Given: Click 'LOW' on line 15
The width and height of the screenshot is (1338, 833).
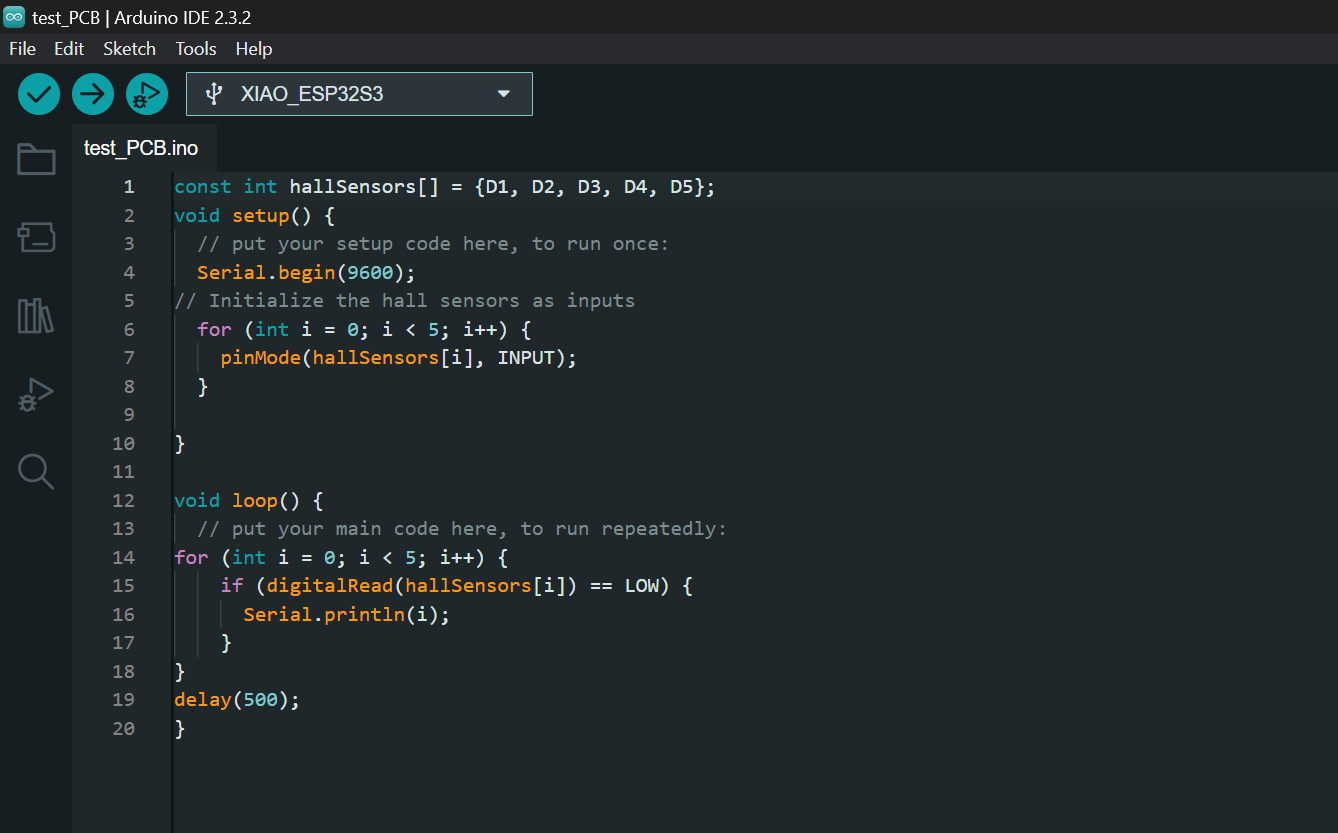Looking at the screenshot, I should tap(642, 586).
